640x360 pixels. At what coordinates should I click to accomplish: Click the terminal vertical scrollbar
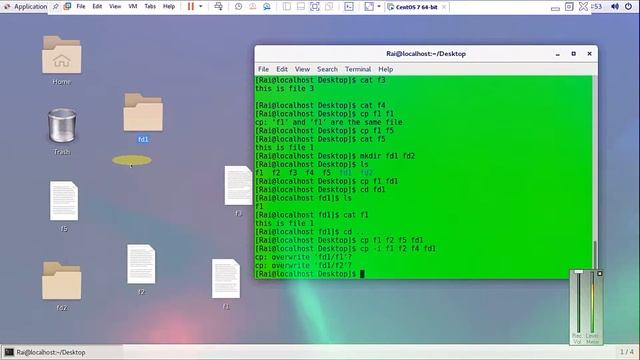(595, 254)
